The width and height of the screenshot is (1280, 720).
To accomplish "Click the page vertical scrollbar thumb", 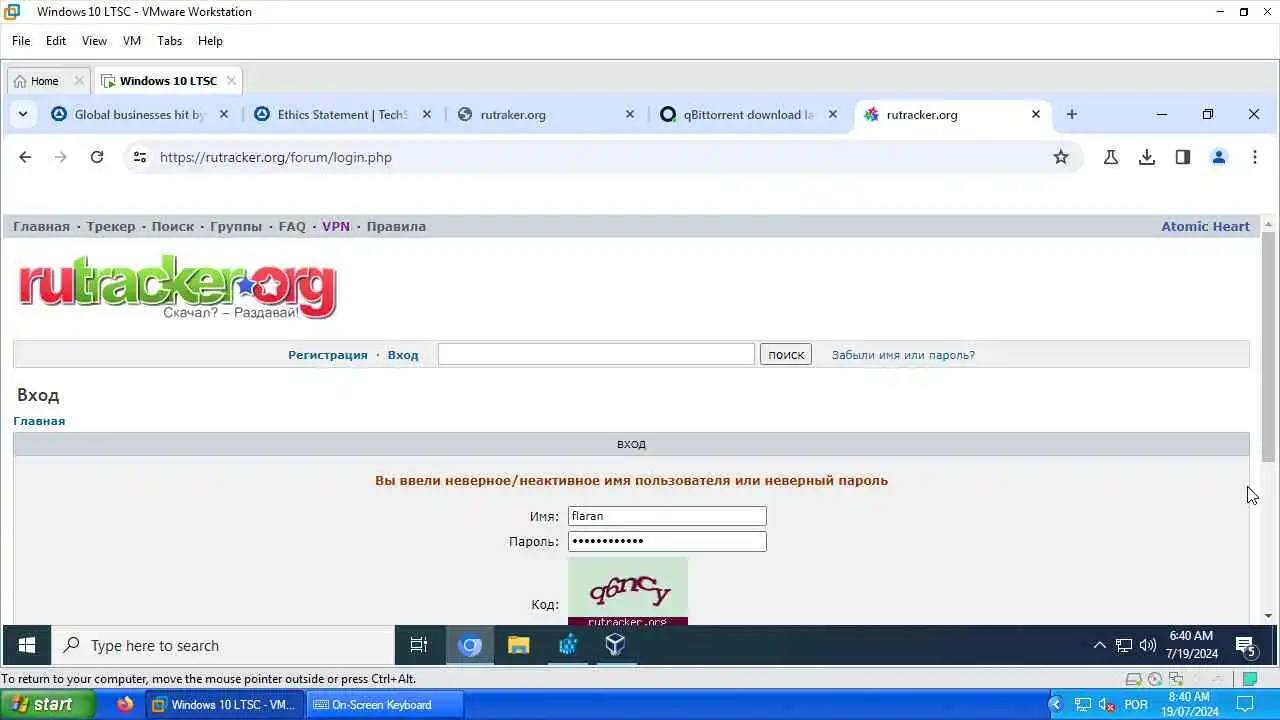I will coord(1268,345).
